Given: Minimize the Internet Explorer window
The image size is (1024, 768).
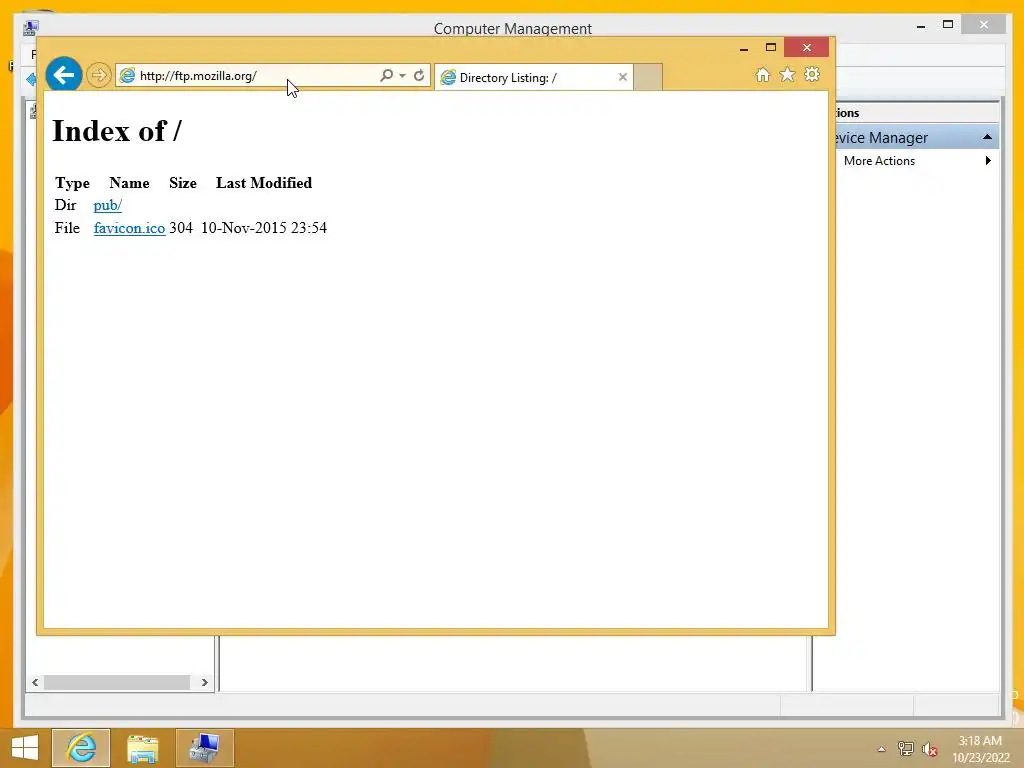Looking at the screenshot, I should pos(744,48).
